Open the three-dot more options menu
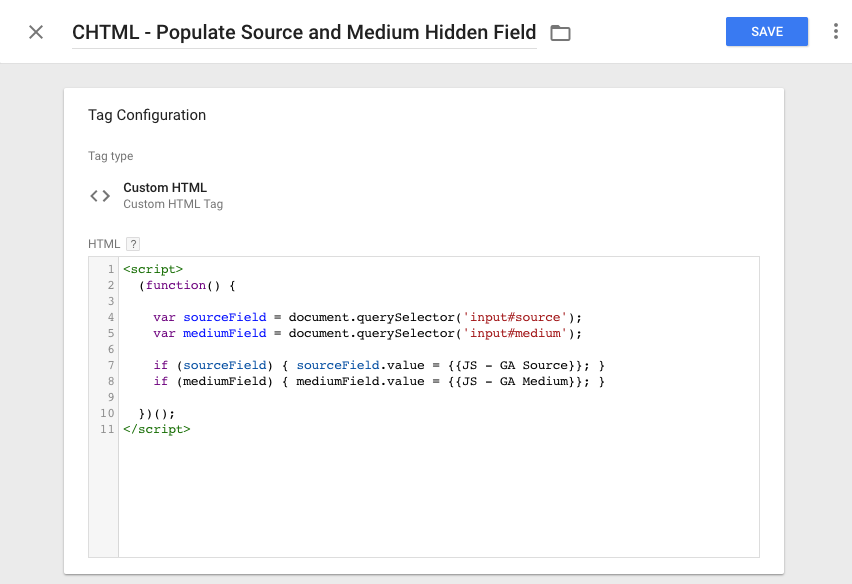The width and height of the screenshot is (852, 584). click(836, 32)
